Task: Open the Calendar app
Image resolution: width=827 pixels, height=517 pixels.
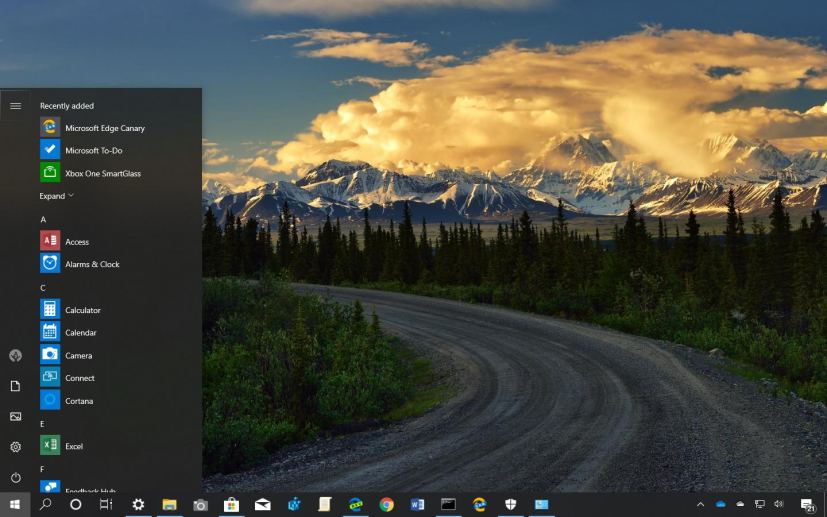Action: point(120,332)
